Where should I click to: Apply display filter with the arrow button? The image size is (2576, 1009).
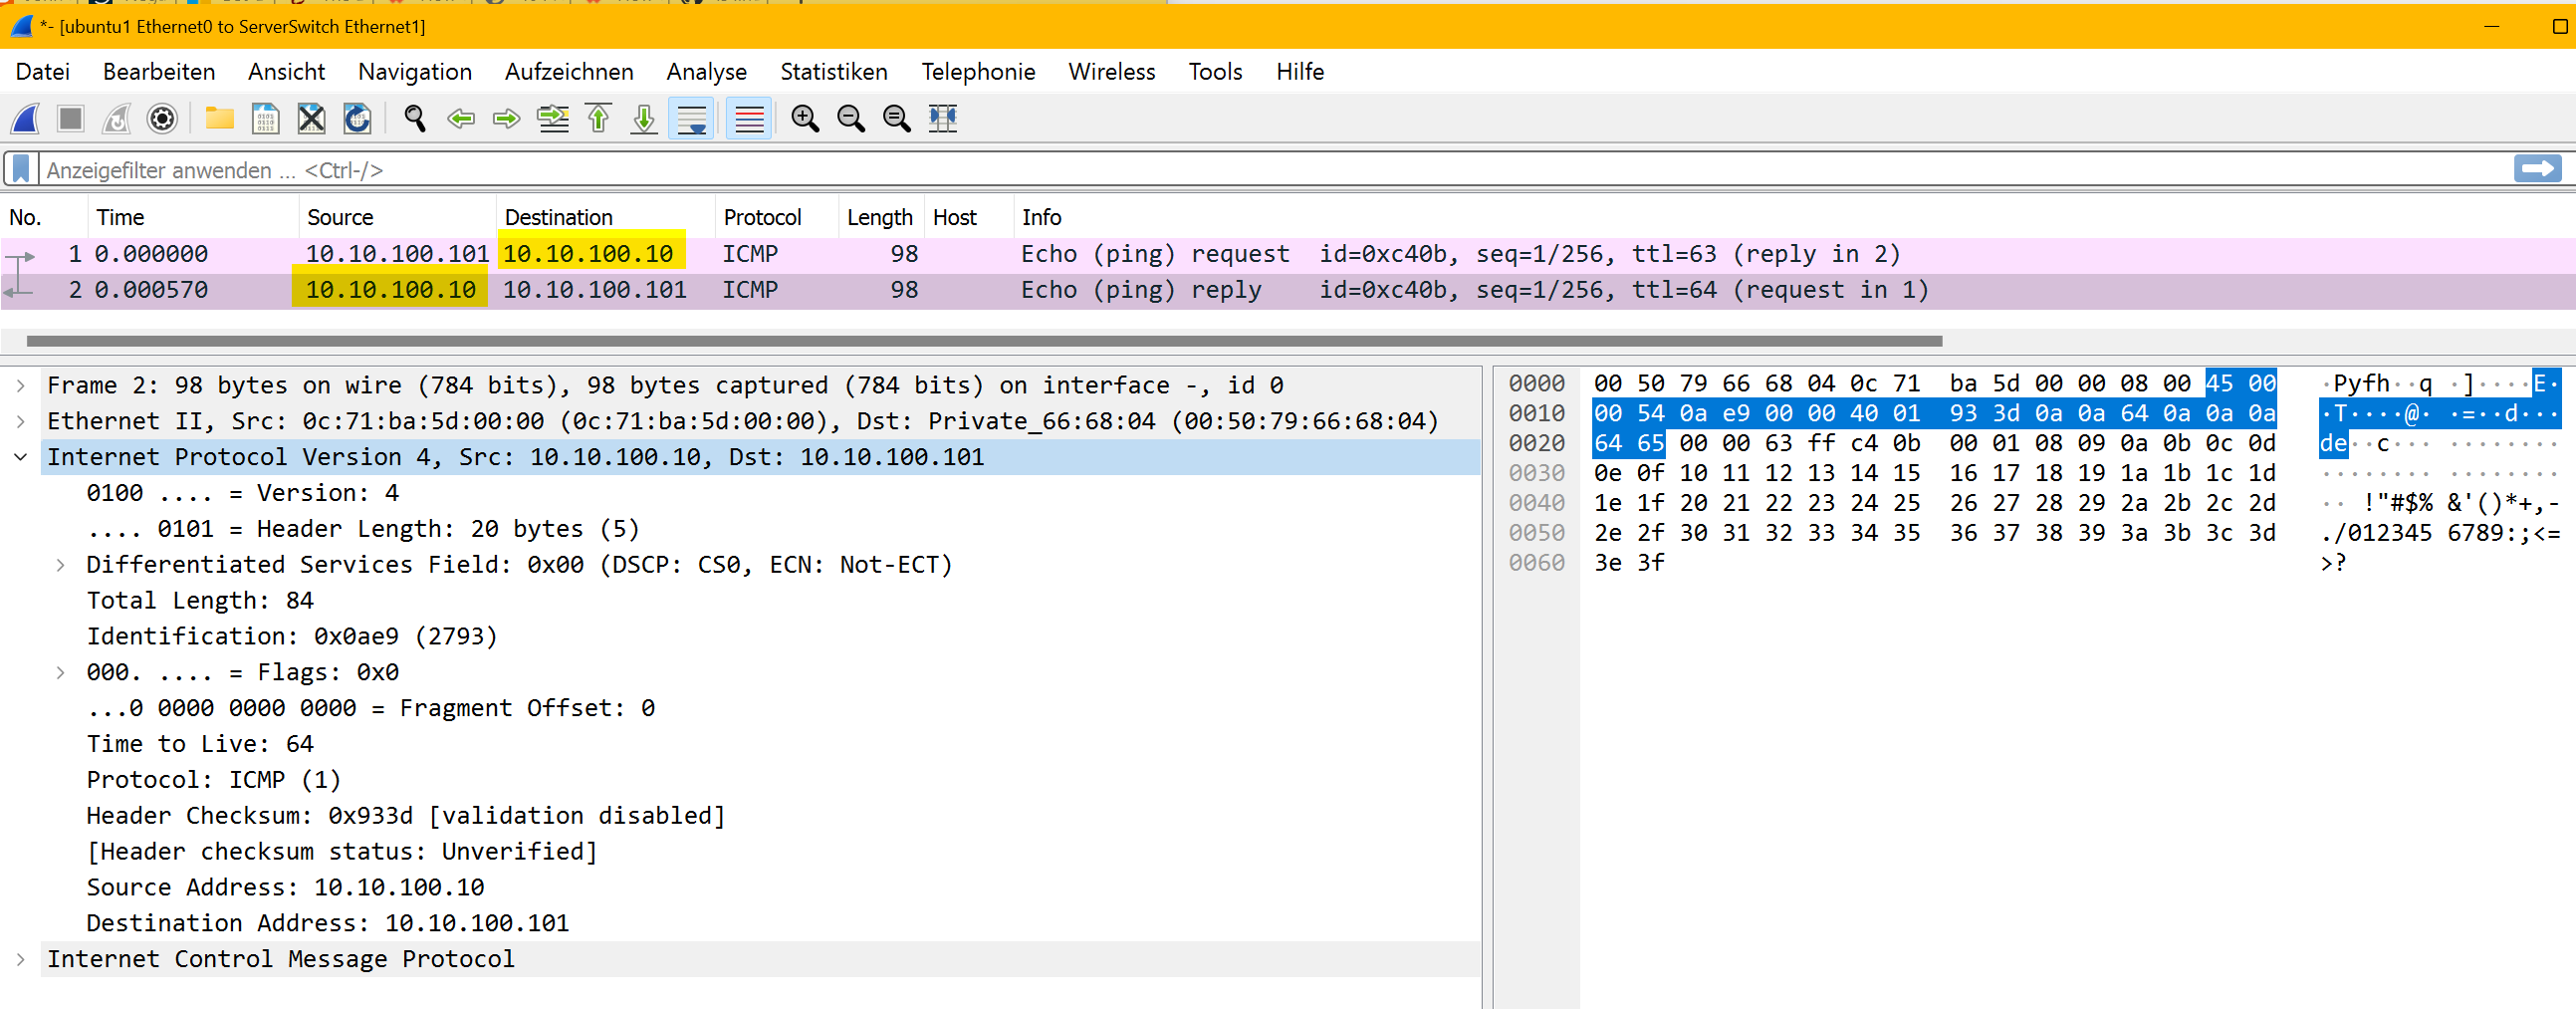pyautogui.click(x=2536, y=169)
